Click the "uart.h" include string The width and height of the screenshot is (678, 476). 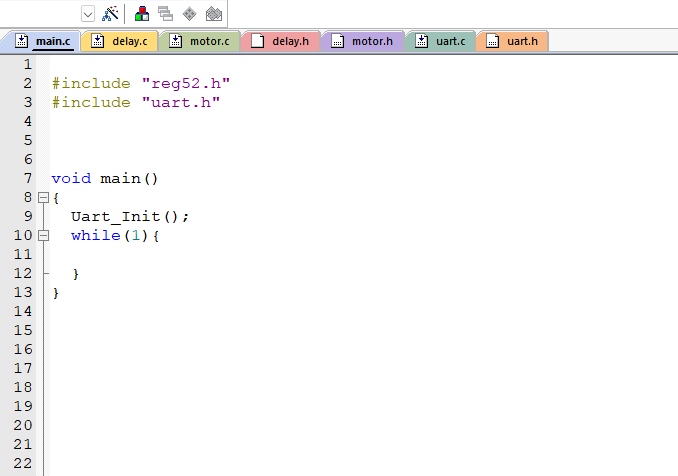point(181,102)
